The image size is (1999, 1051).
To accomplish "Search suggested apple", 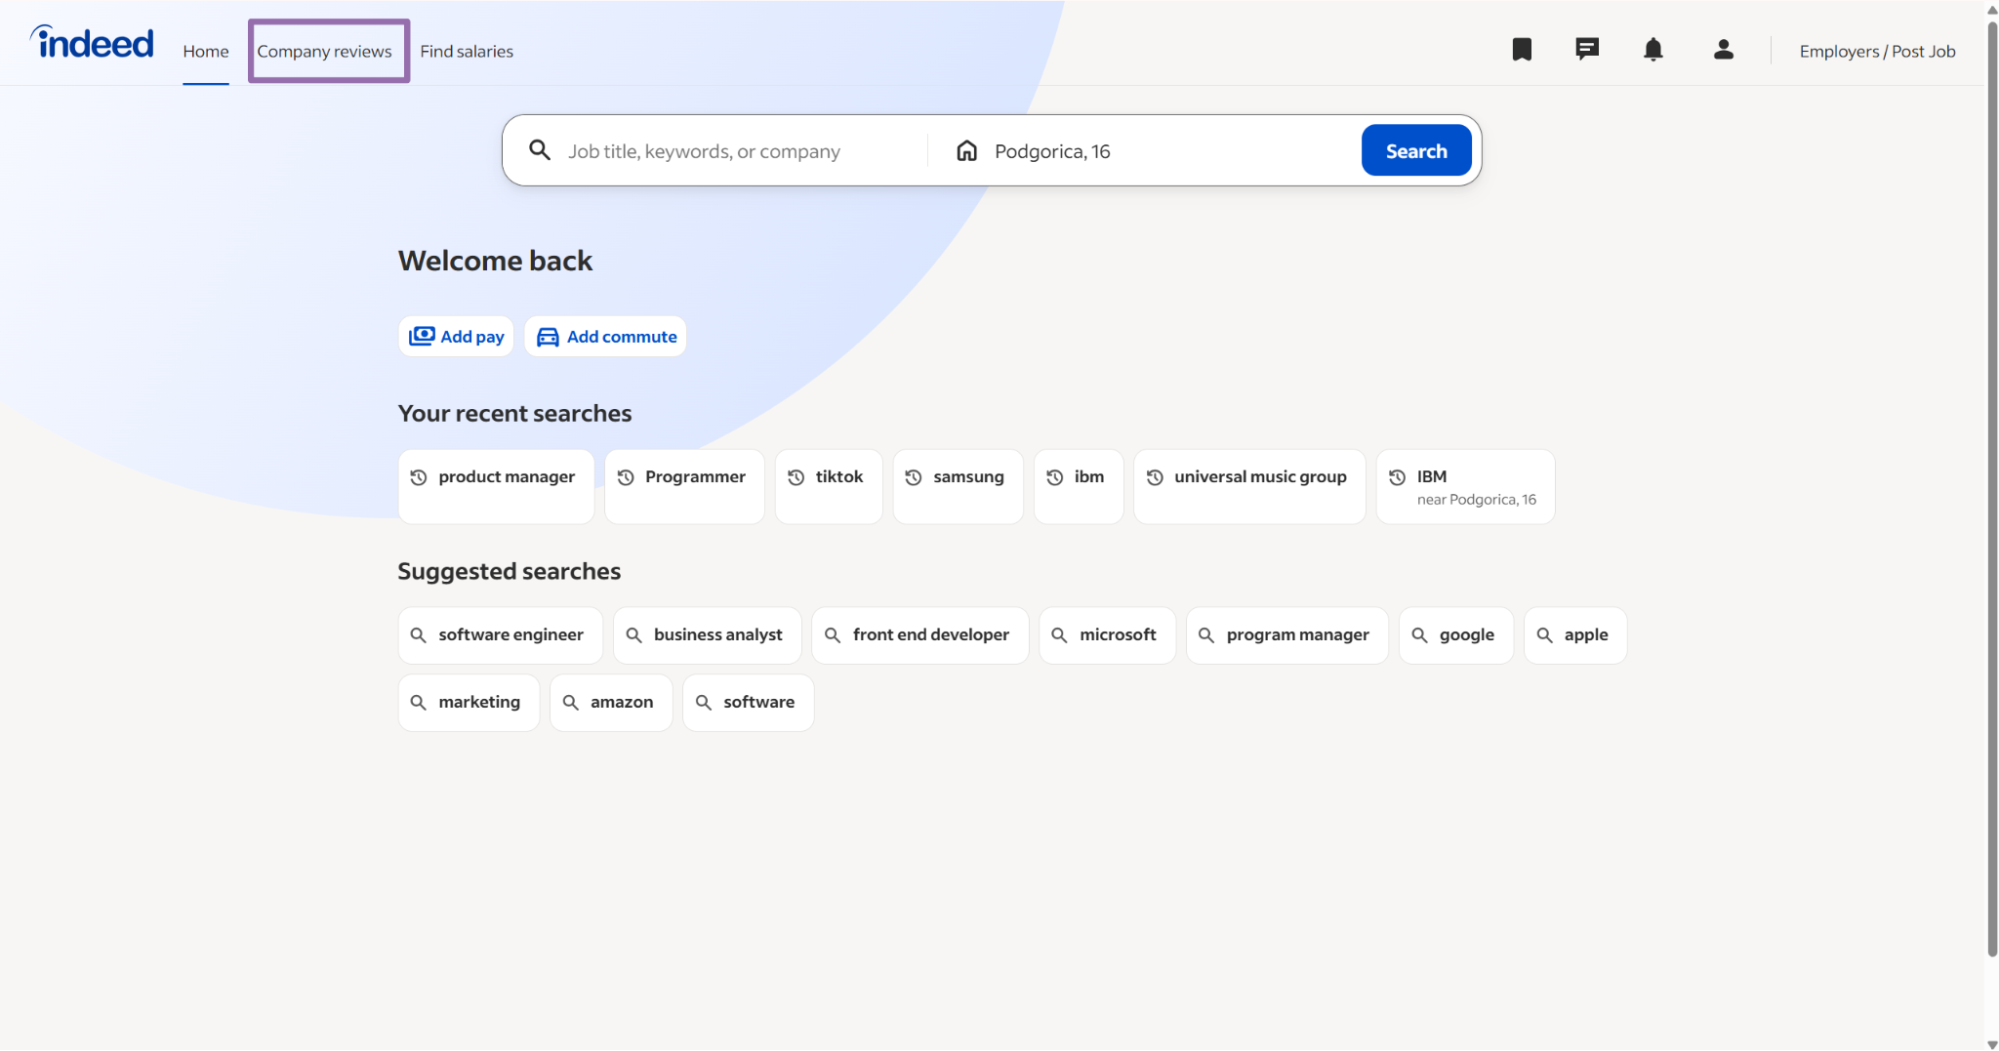I will [1575, 635].
